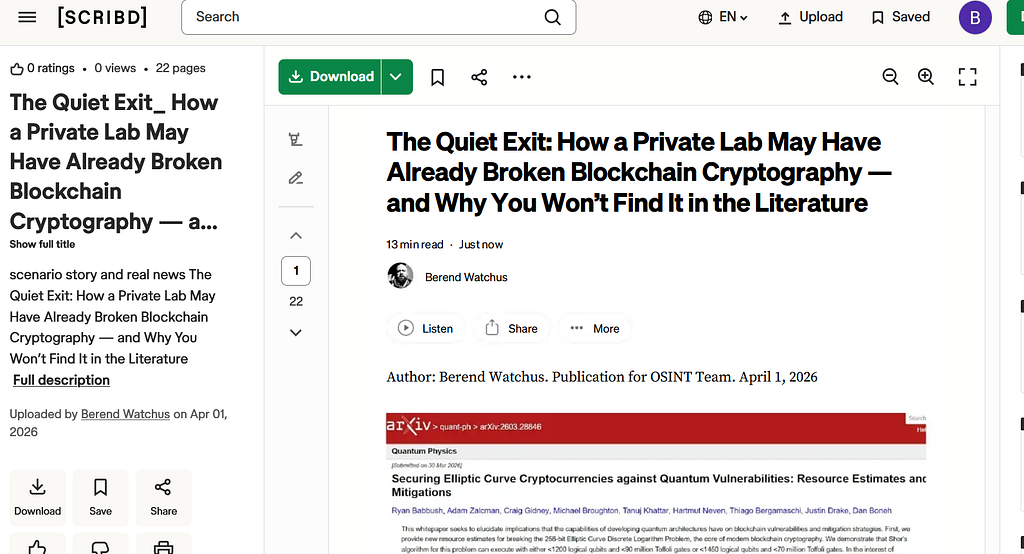The image size is (1024, 554).
Task: Click the search magnifier icon
Action: 552,17
